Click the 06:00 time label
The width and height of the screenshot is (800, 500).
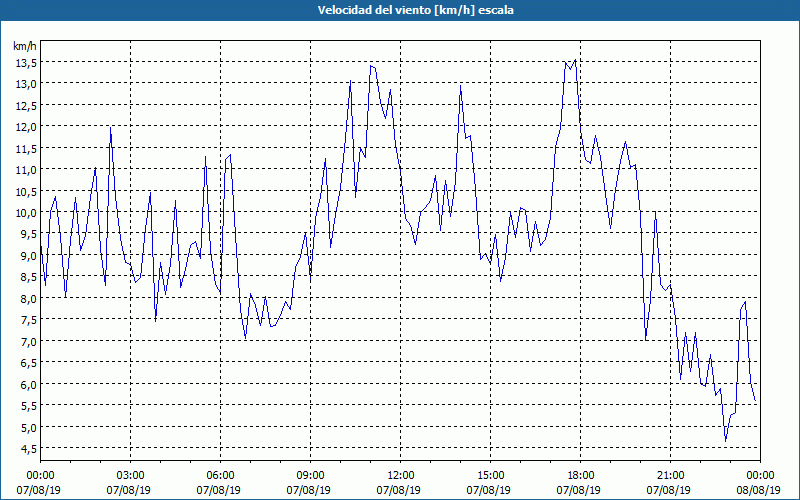pyautogui.click(x=220, y=476)
